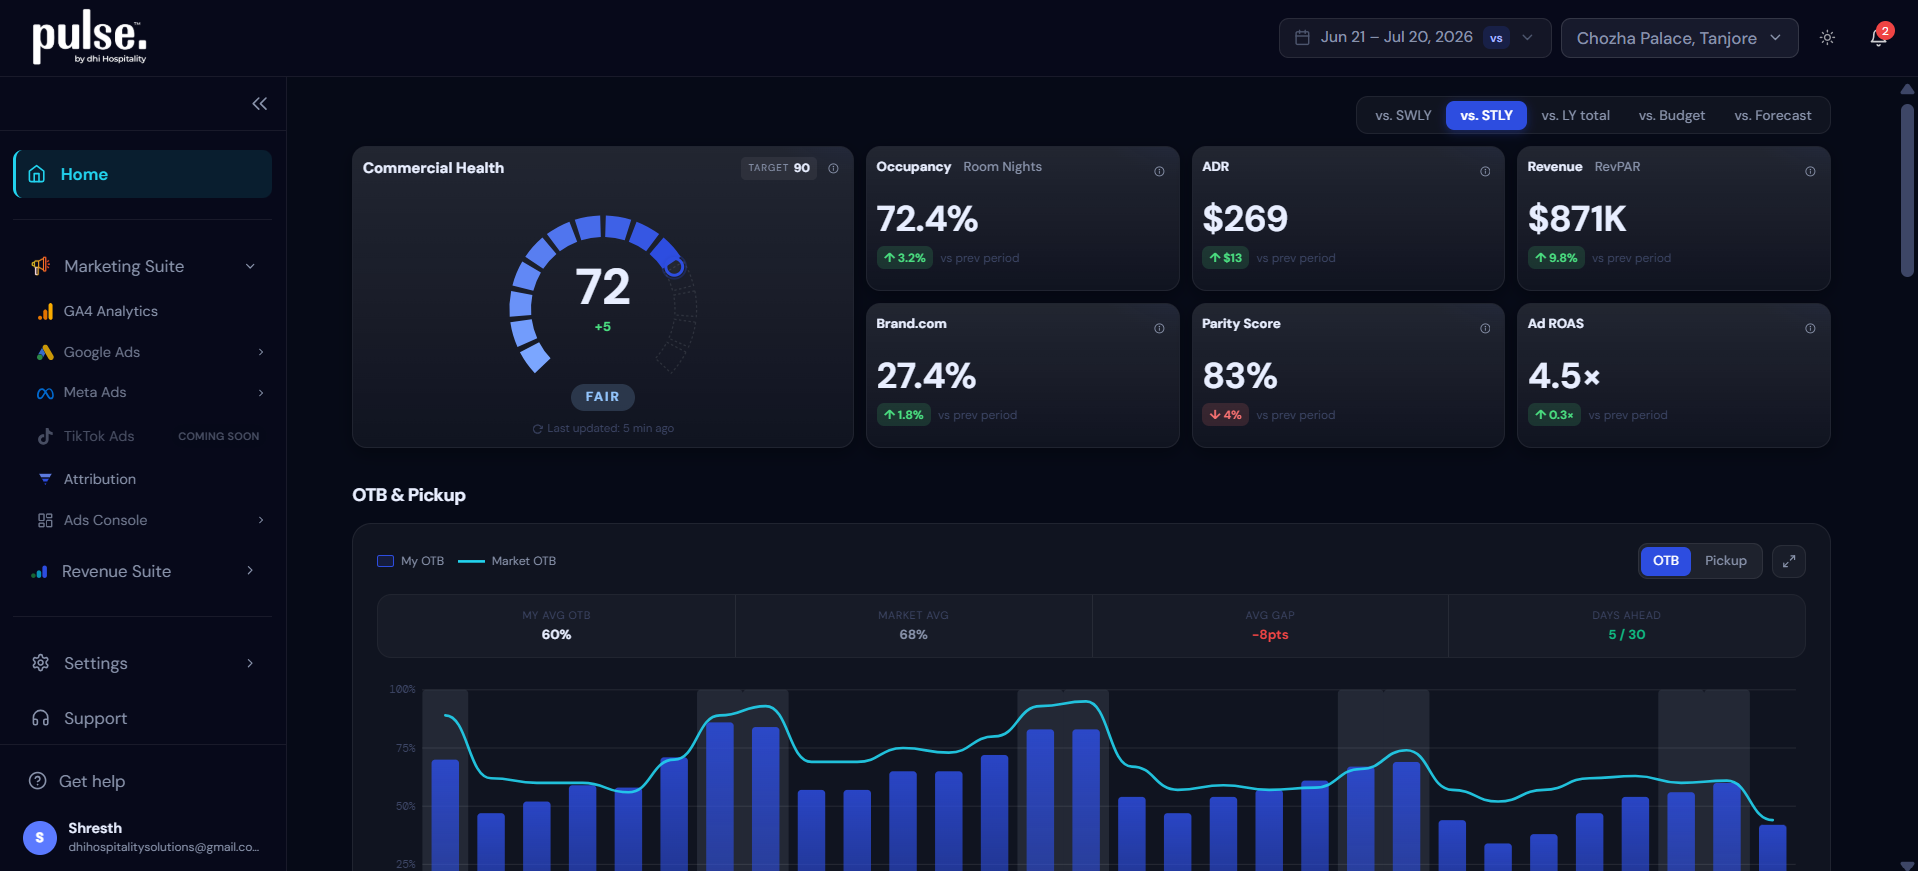This screenshot has height=871, width=1918.
Task: Open the Jun 21 – Jul 20 date picker
Action: (x=1414, y=38)
